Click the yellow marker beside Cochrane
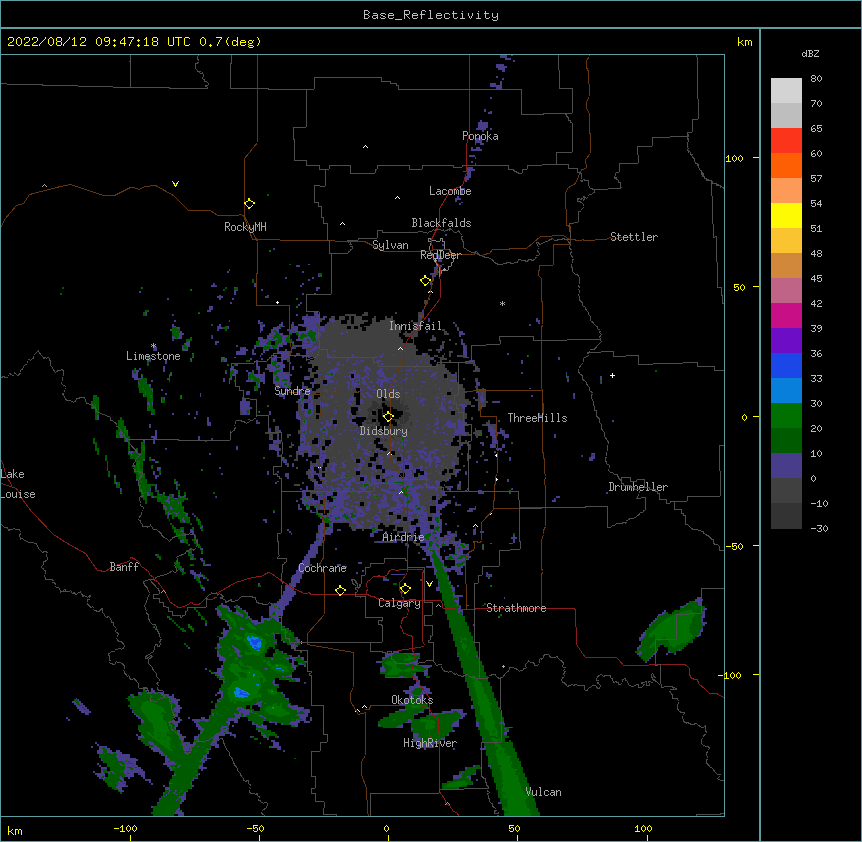This screenshot has width=862, height=842. (x=340, y=590)
